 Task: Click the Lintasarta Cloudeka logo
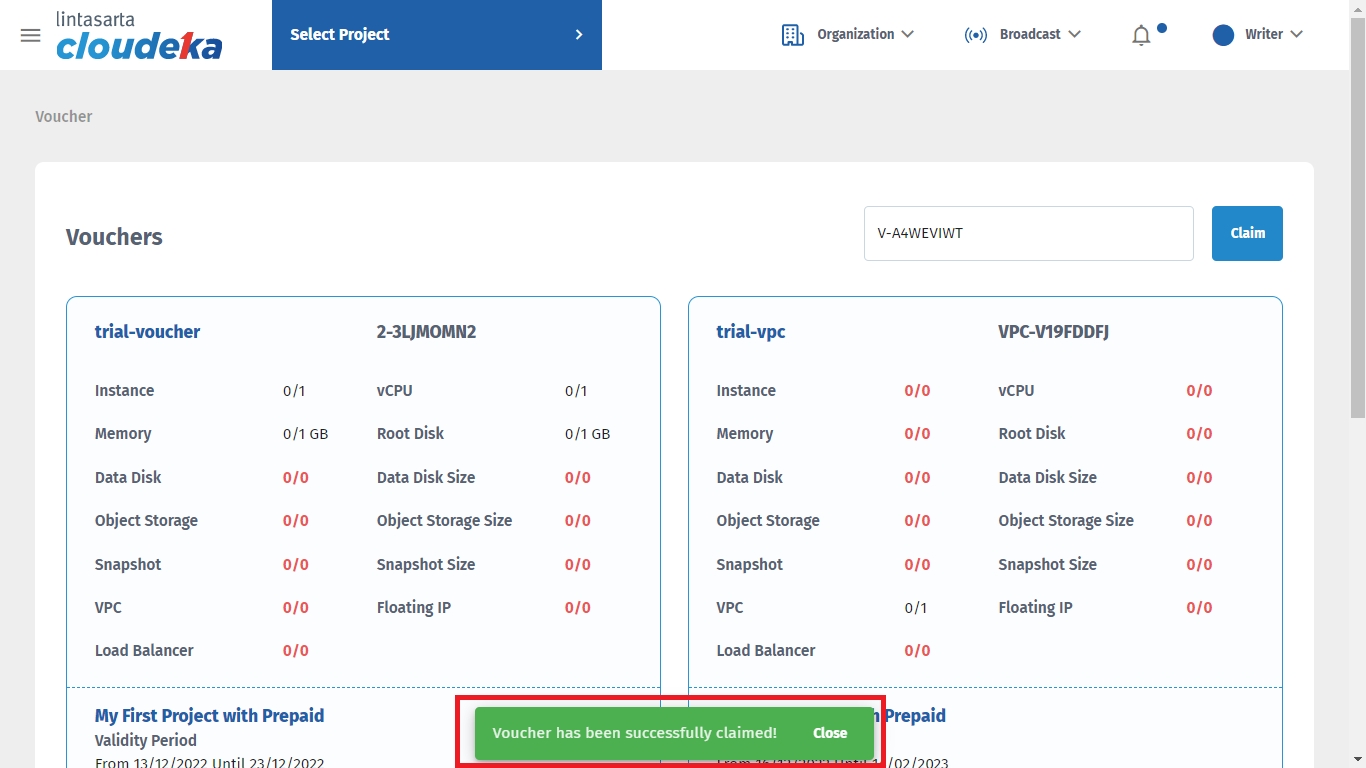coord(139,36)
